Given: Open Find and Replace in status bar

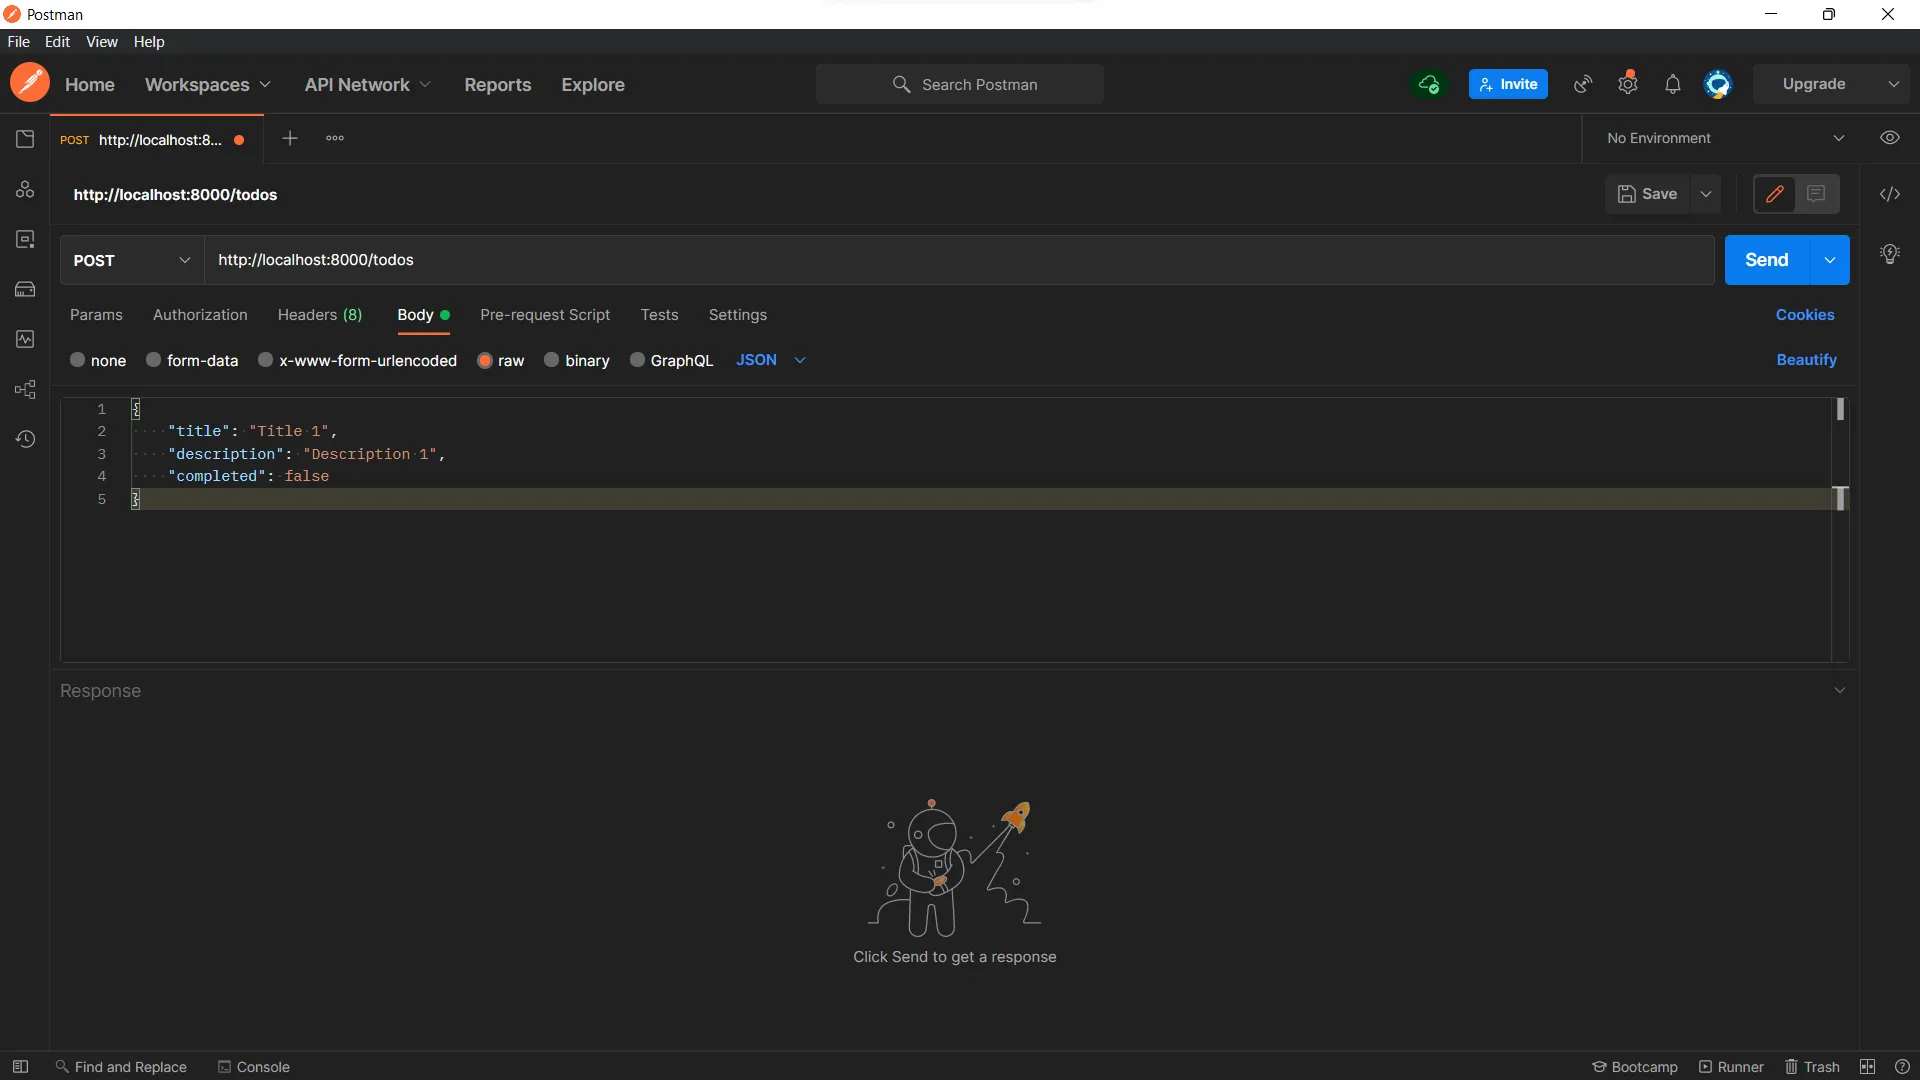Looking at the screenshot, I should tap(121, 1067).
